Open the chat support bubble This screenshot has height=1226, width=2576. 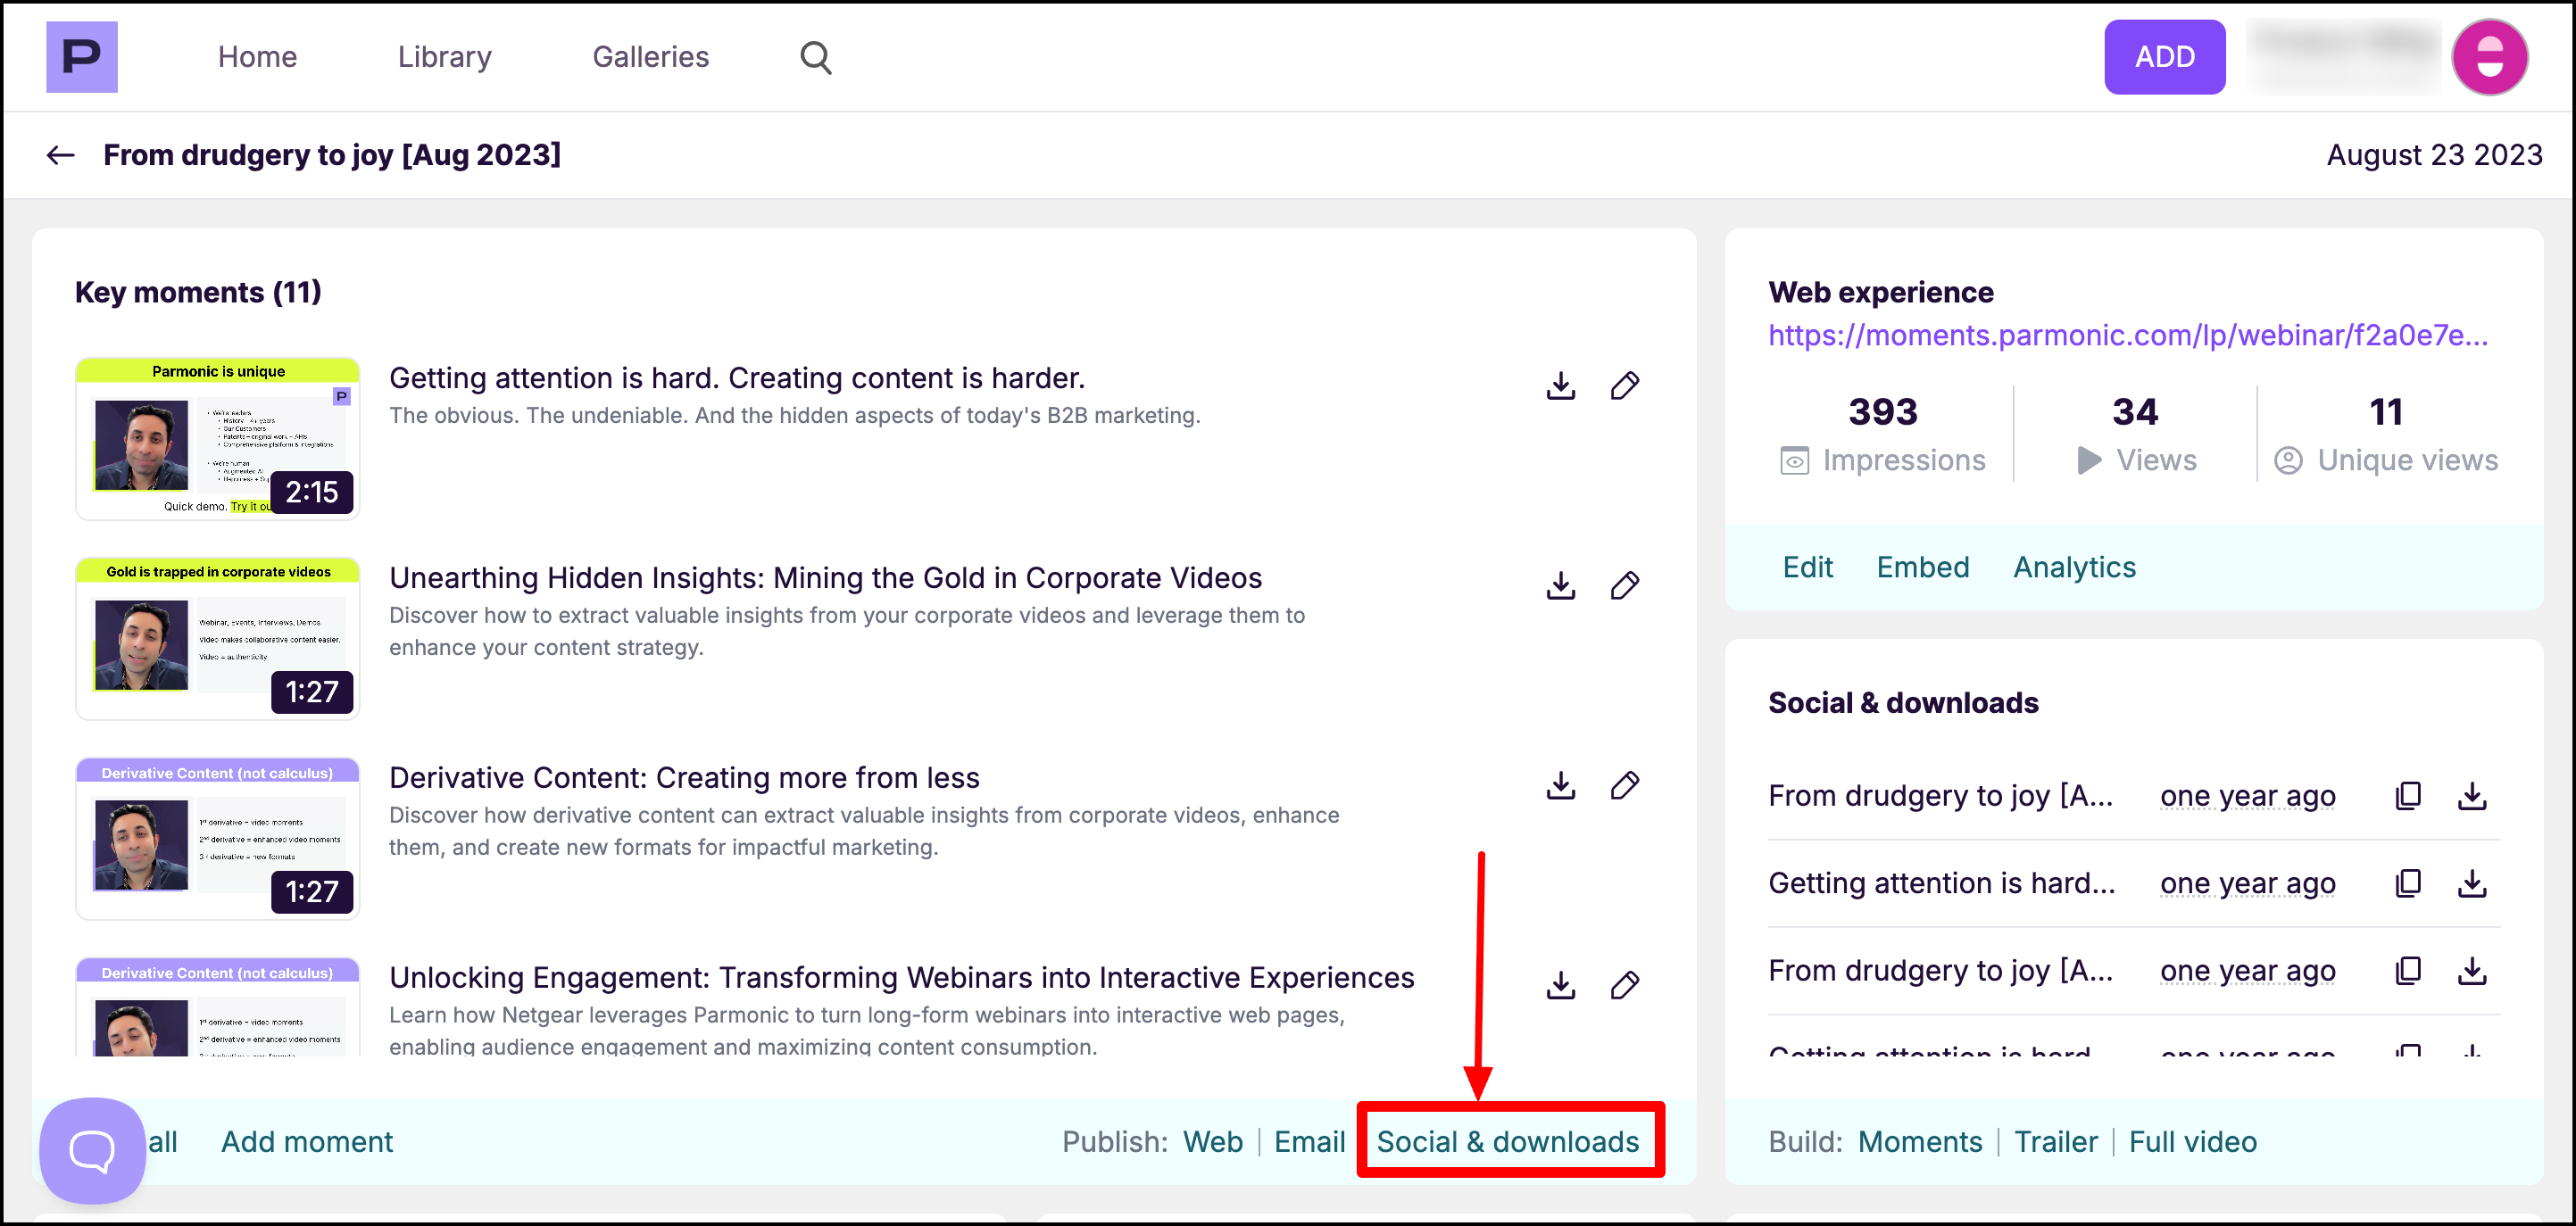tap(92, 1150)
